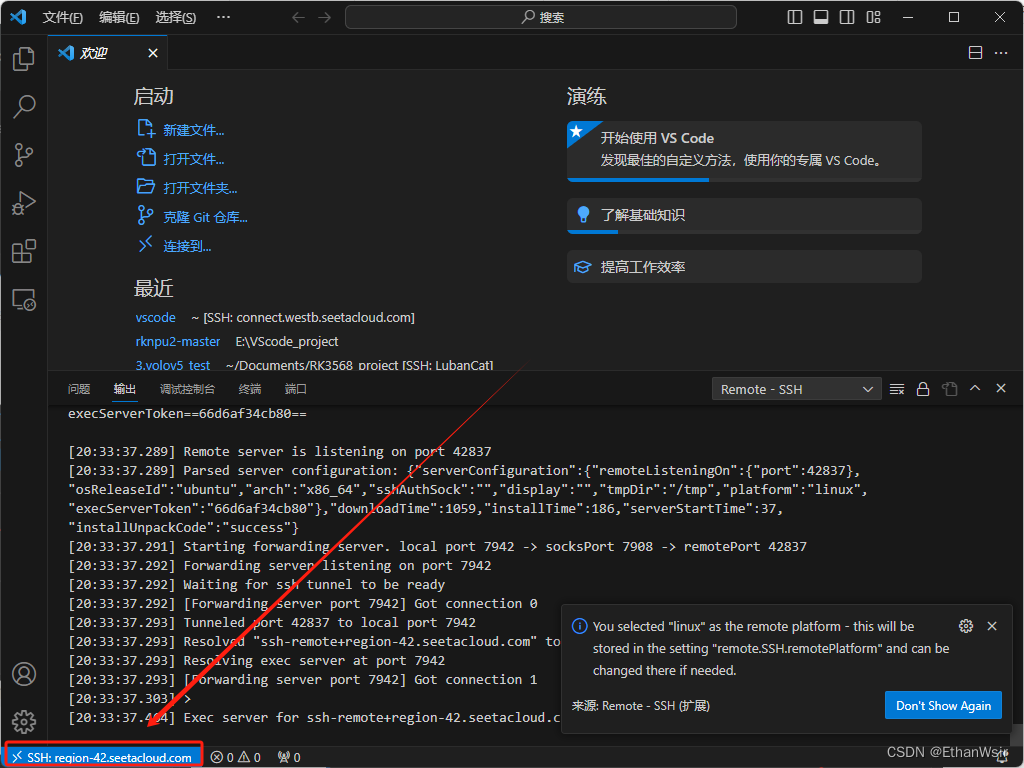Viewport: 1024px width, 768px height.
Task: Open editor more actions menu
Action: [1000, 53]
